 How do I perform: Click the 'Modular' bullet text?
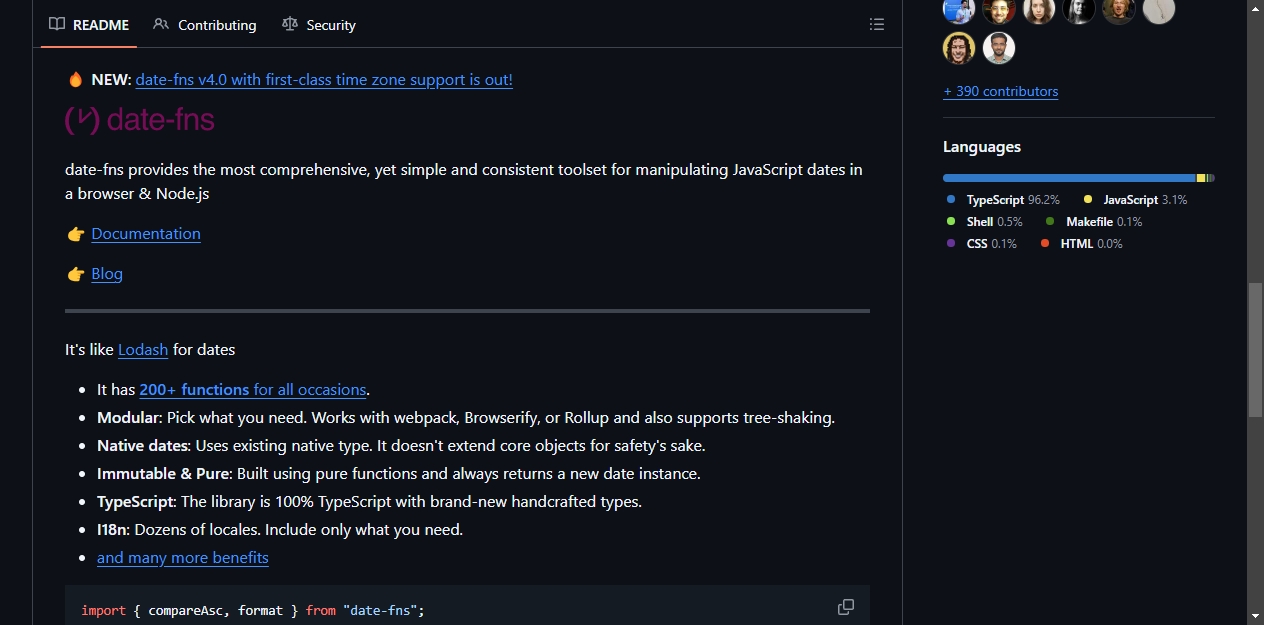click(465, 417)
